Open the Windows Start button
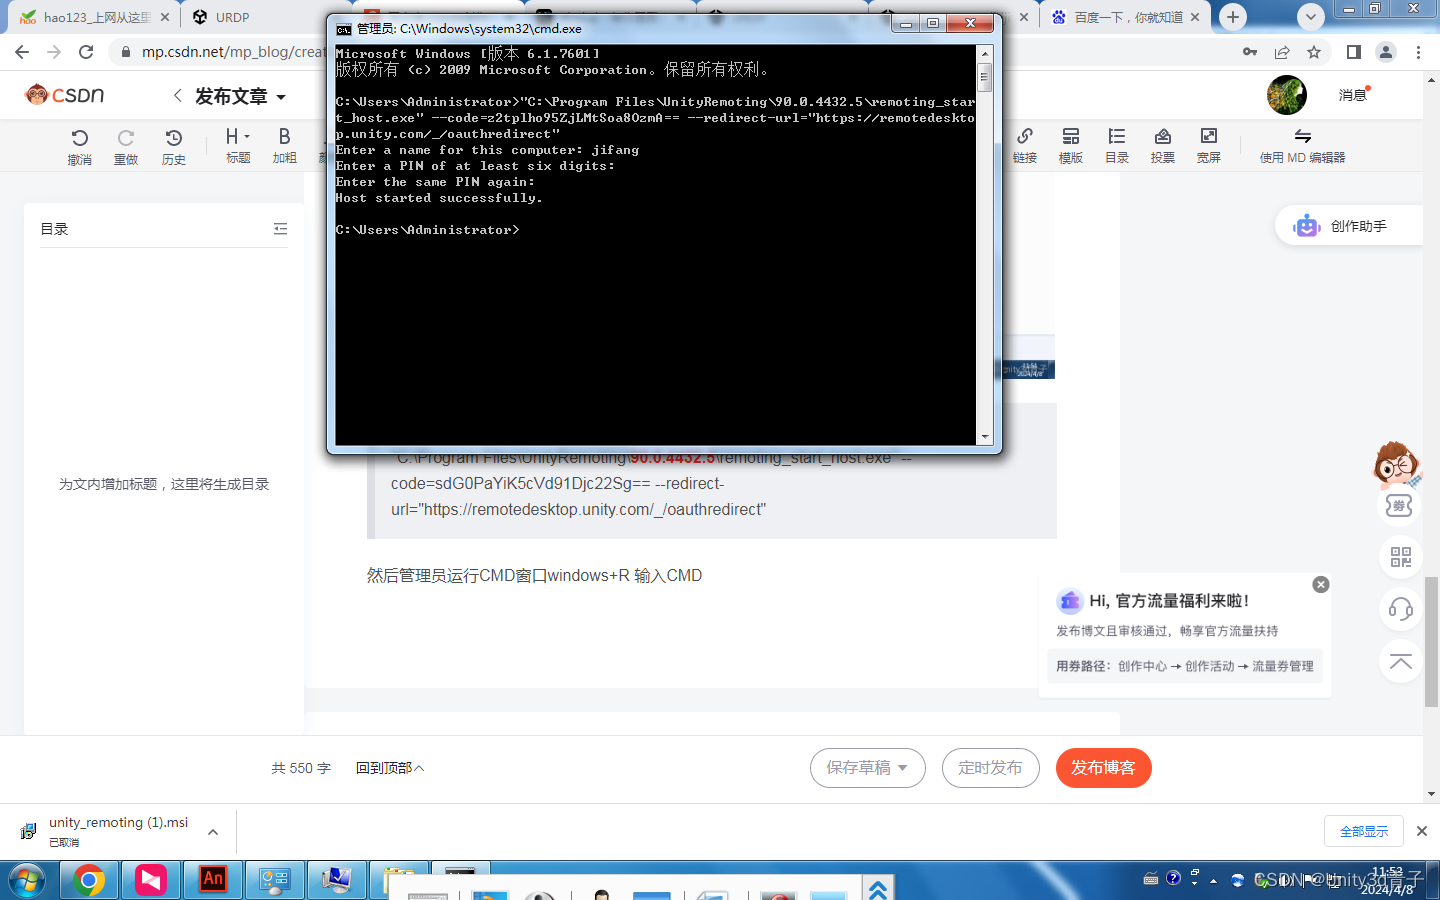The image size is (1440, 900). pyautogui.click(x=27, y=880)
